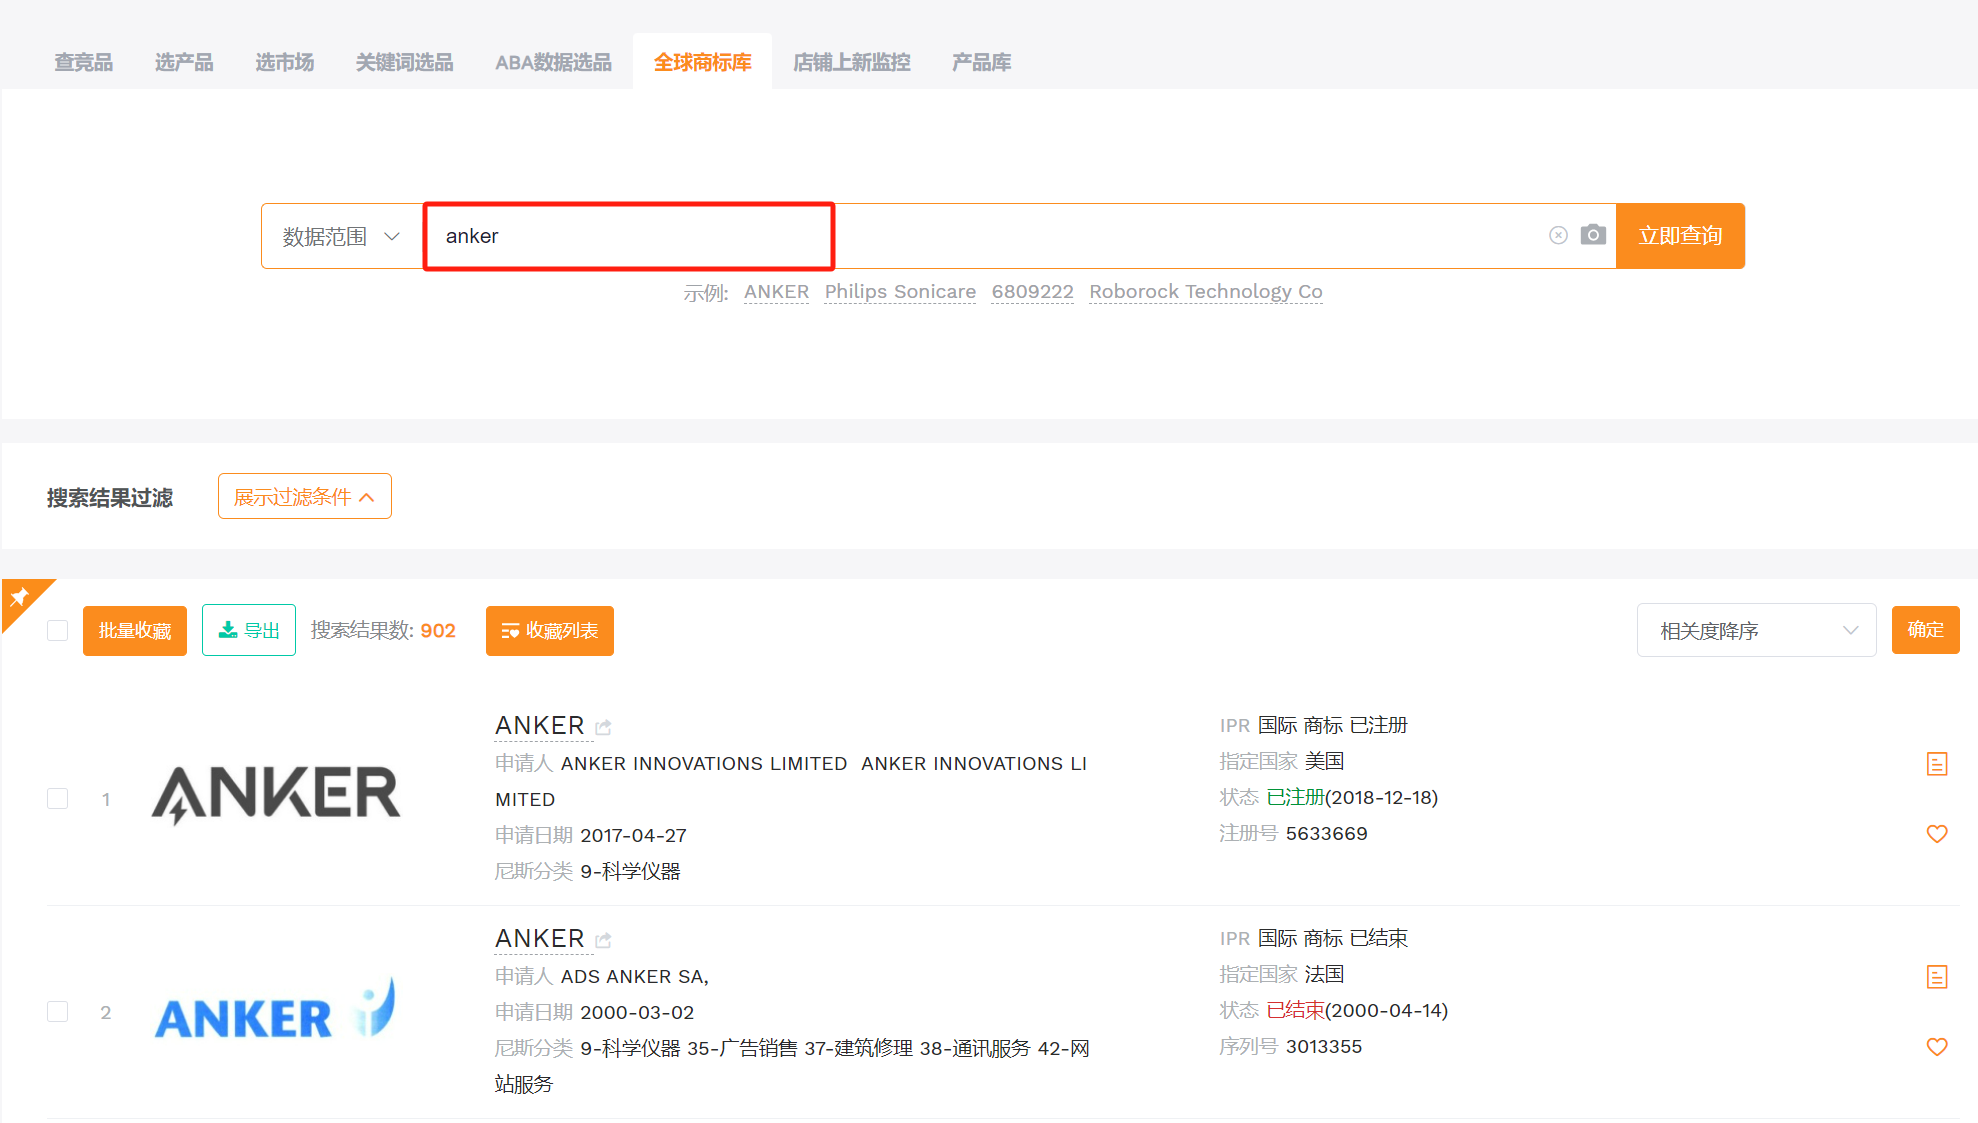Click the black ANKER logo thumbnail
This screenshot has width=1978, height=1123.
tap(276, 795)
